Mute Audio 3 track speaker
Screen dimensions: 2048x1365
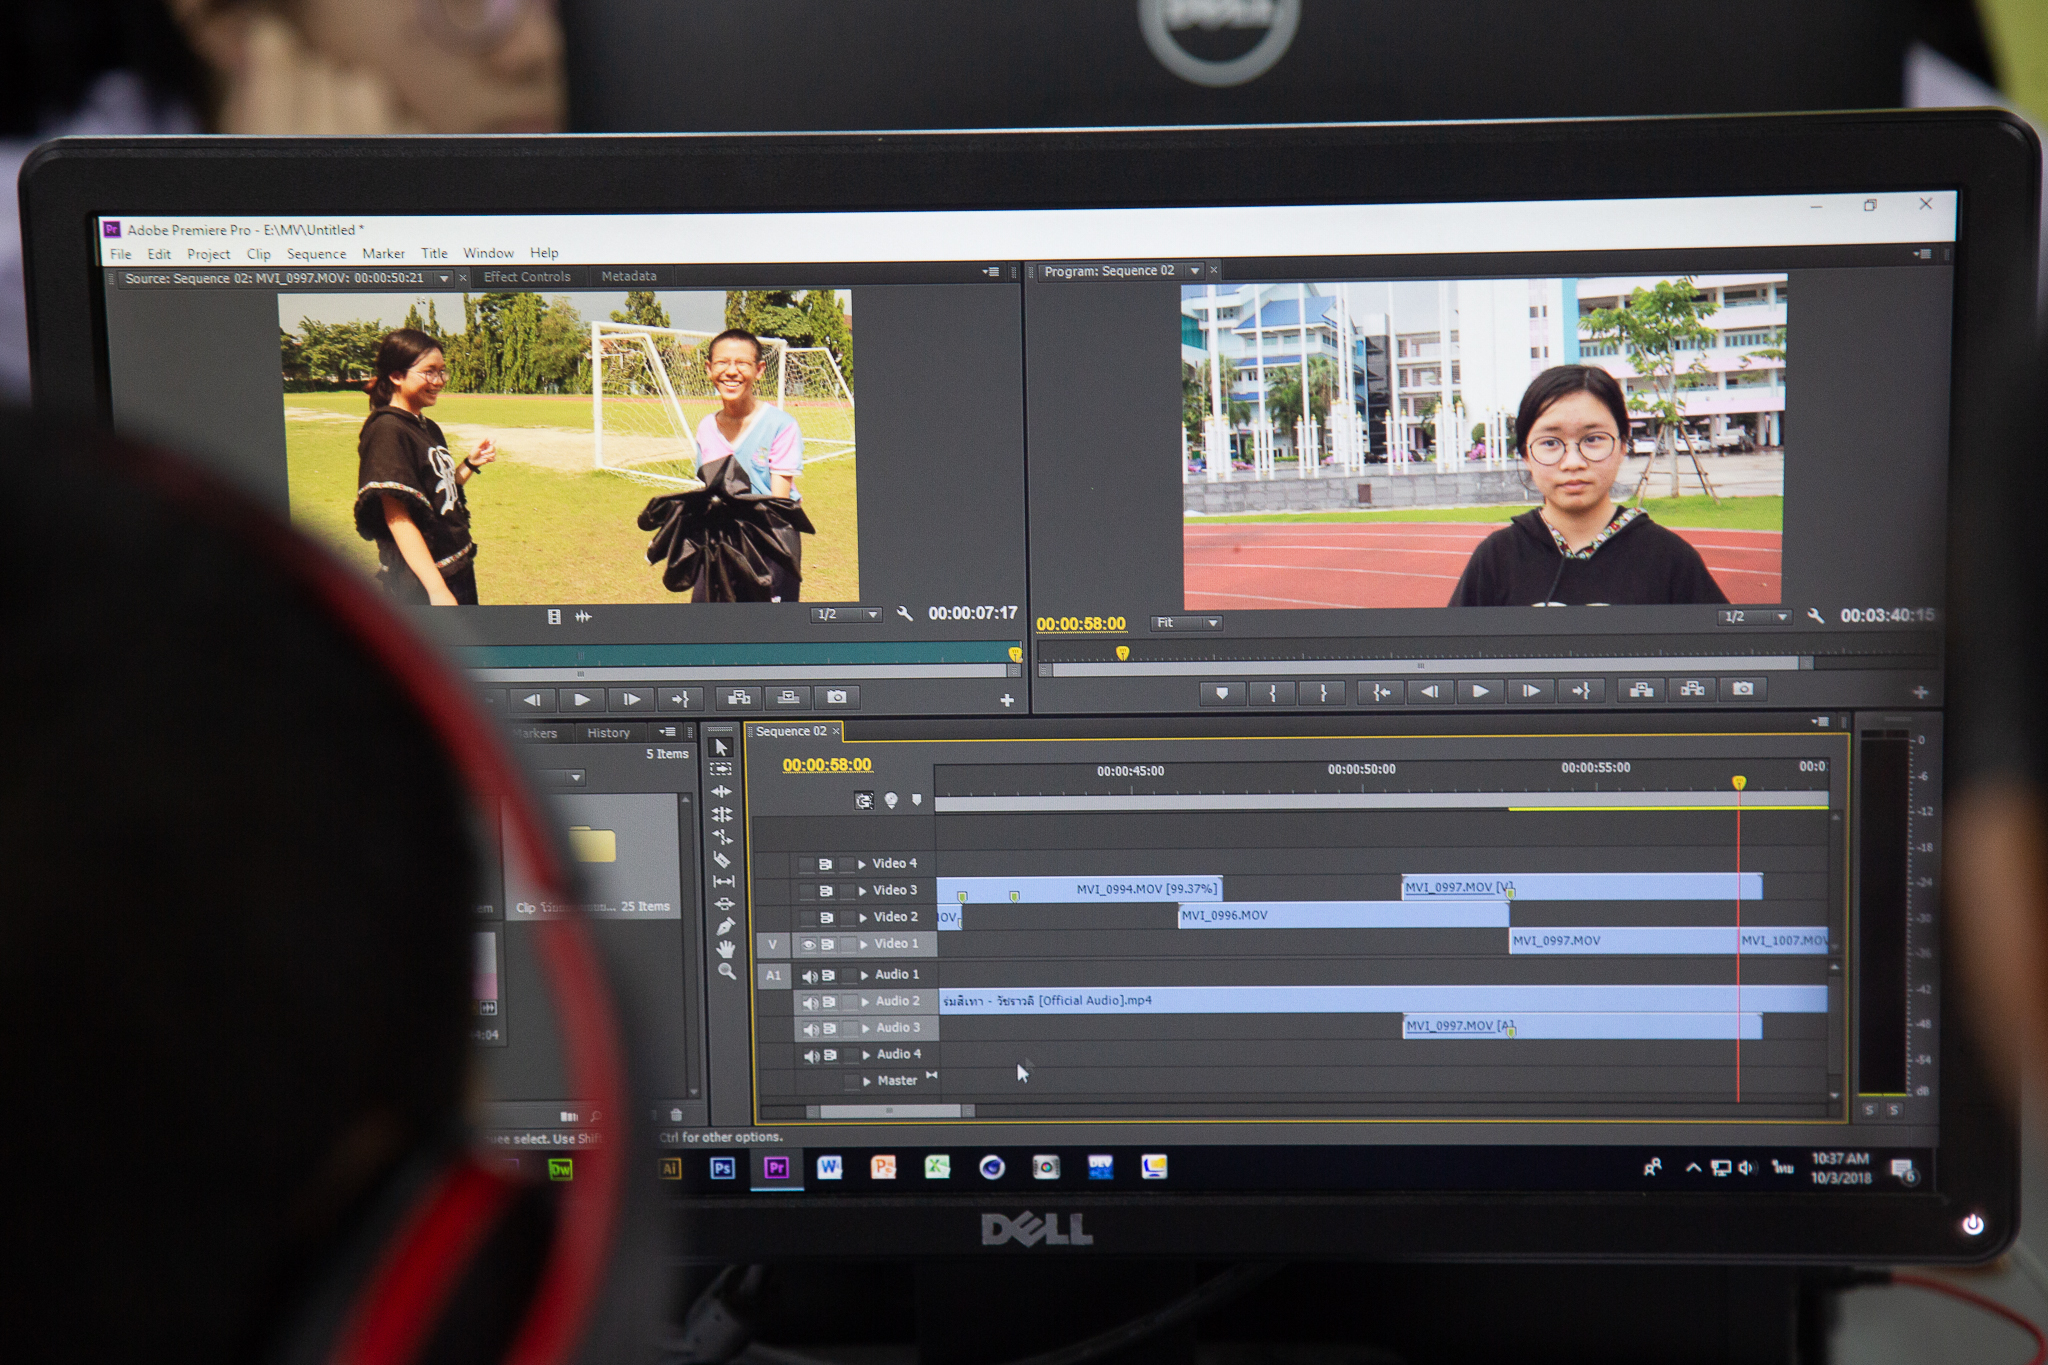(x=811, y=1029)
